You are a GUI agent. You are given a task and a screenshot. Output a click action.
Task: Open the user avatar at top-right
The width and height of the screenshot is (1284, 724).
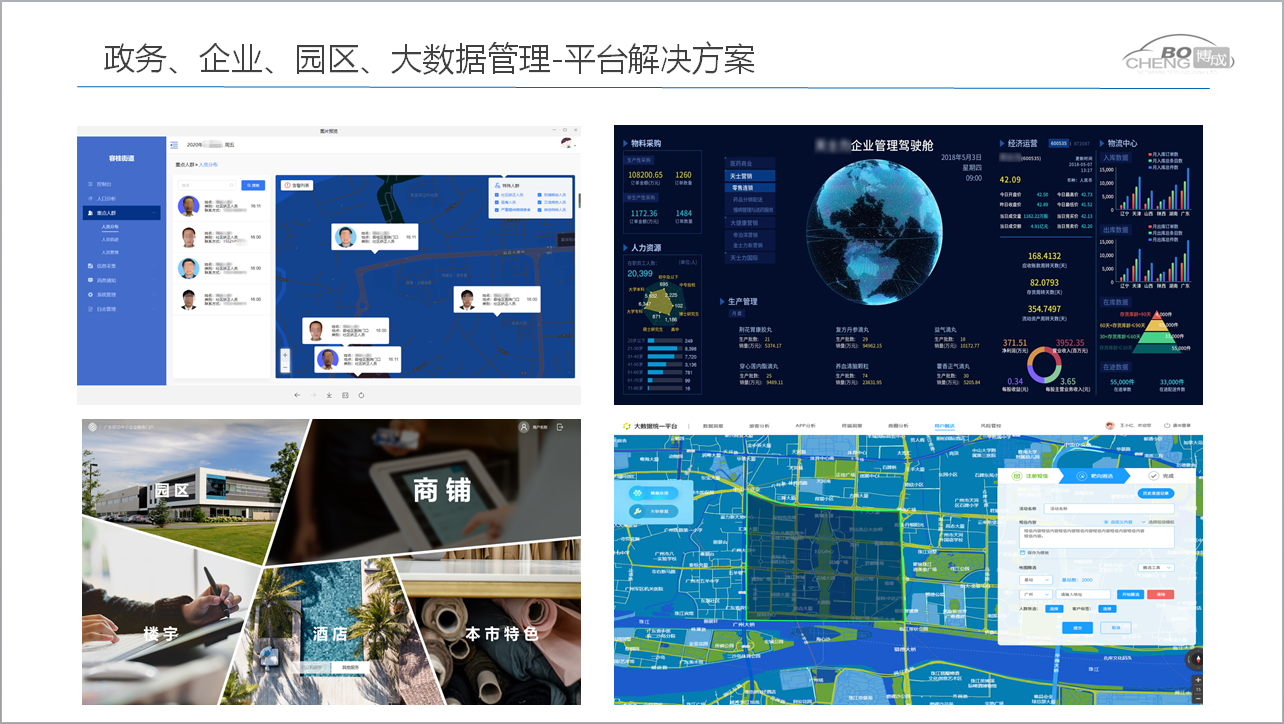[566, 144]
